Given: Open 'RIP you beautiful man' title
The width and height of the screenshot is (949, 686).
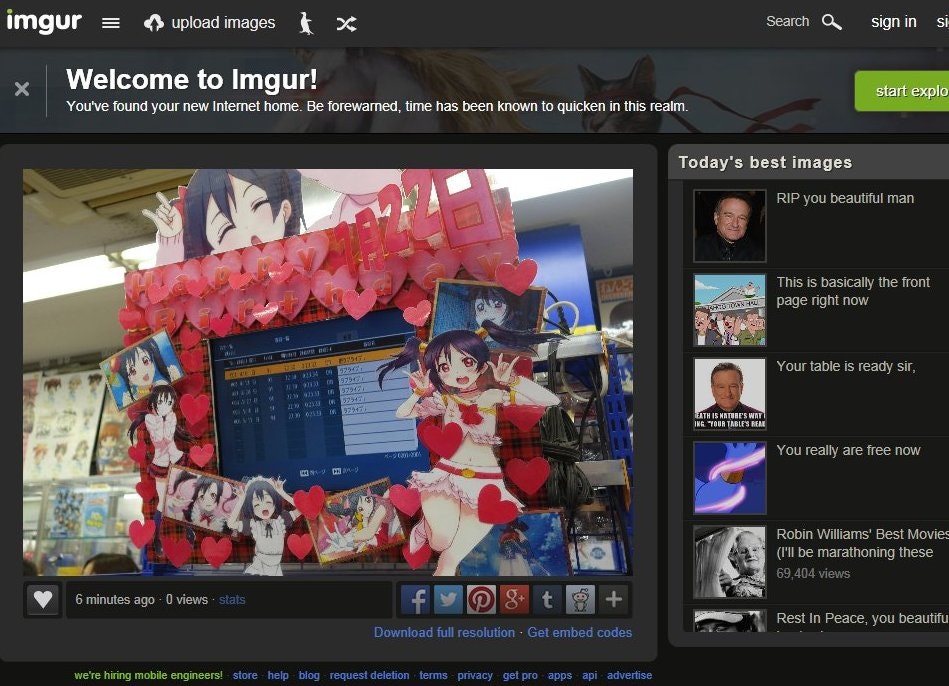Looking at the screenshot, I should [845, 198].
